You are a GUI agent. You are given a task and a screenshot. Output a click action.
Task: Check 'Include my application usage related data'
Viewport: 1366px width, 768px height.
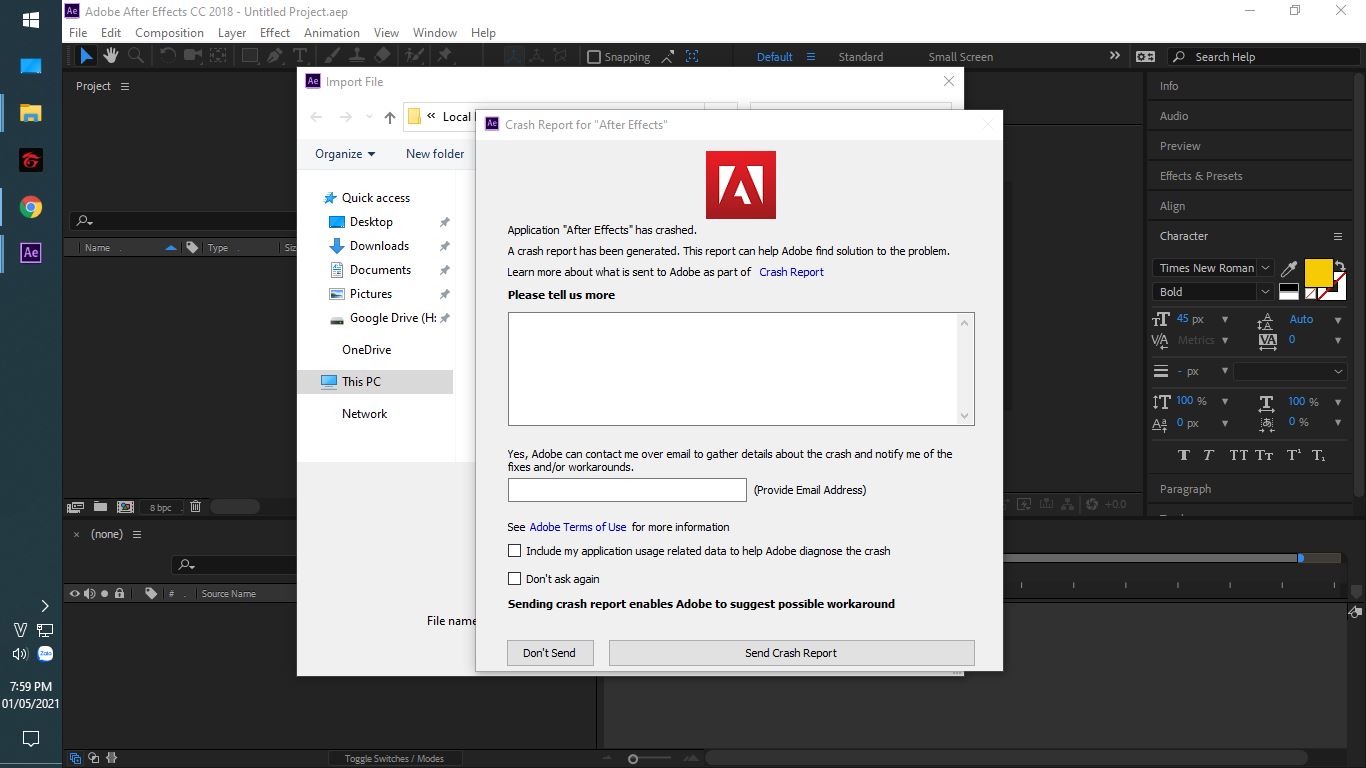point(514,550)
